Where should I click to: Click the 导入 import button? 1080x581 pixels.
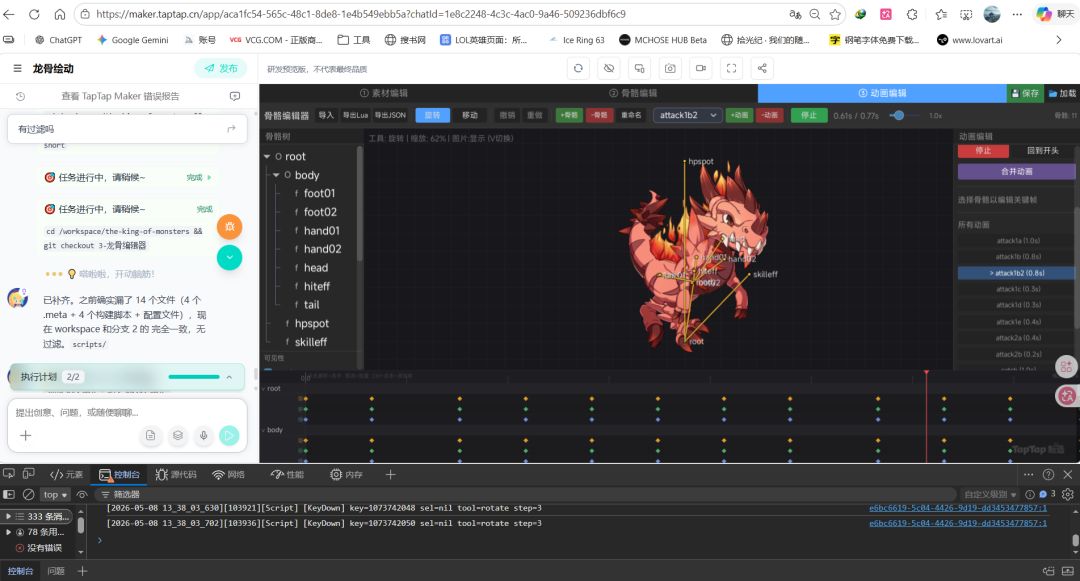click(326, 115)
